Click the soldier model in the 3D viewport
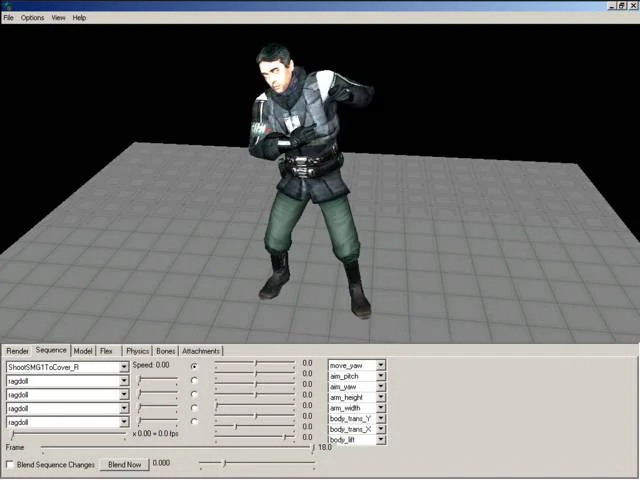The image size is (640, 480). tap(308, 180)
